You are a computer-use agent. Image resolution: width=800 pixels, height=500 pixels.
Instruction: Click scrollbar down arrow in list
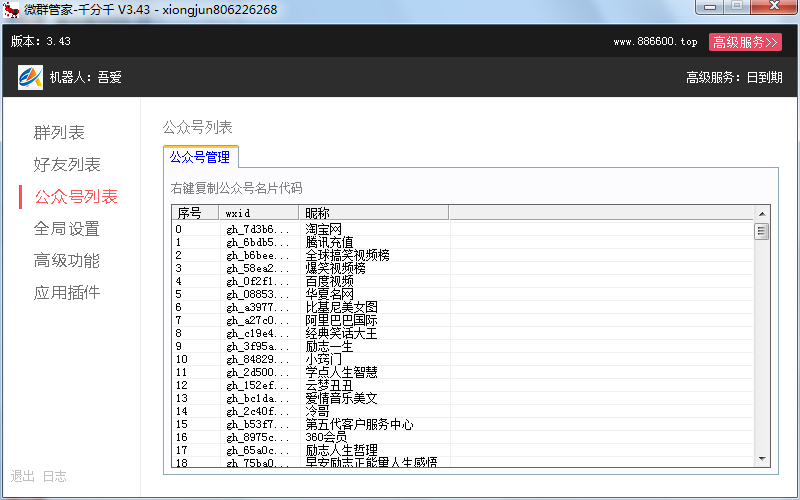[762, 459]
